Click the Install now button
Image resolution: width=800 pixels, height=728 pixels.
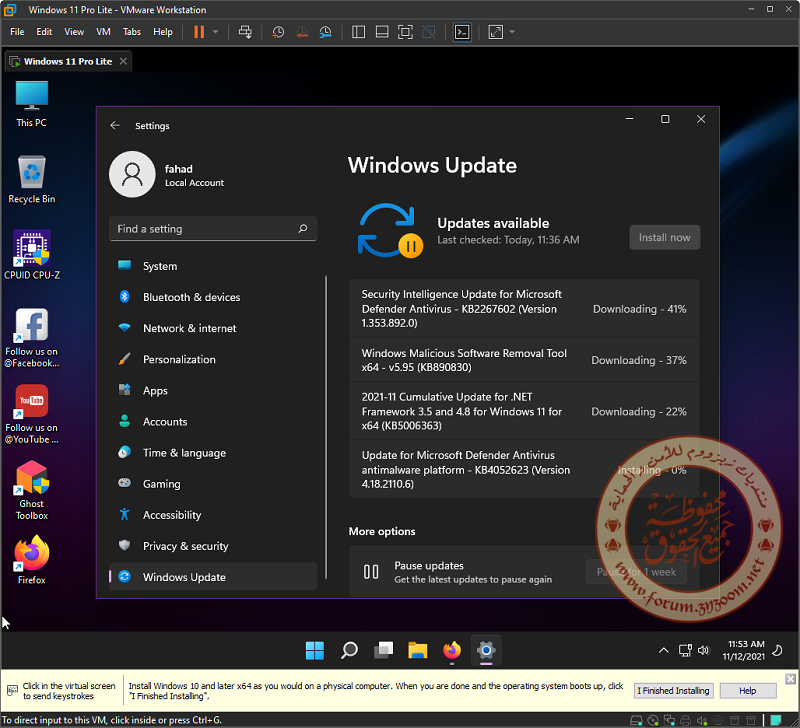664,238
